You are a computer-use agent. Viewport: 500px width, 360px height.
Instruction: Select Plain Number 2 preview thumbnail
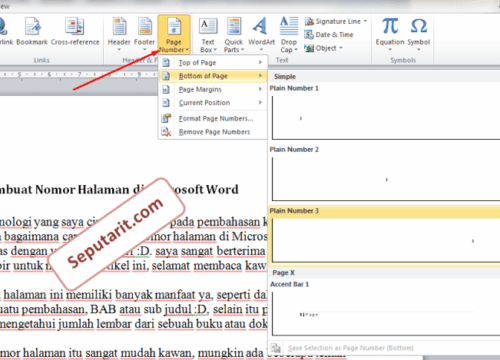(386, 179)
